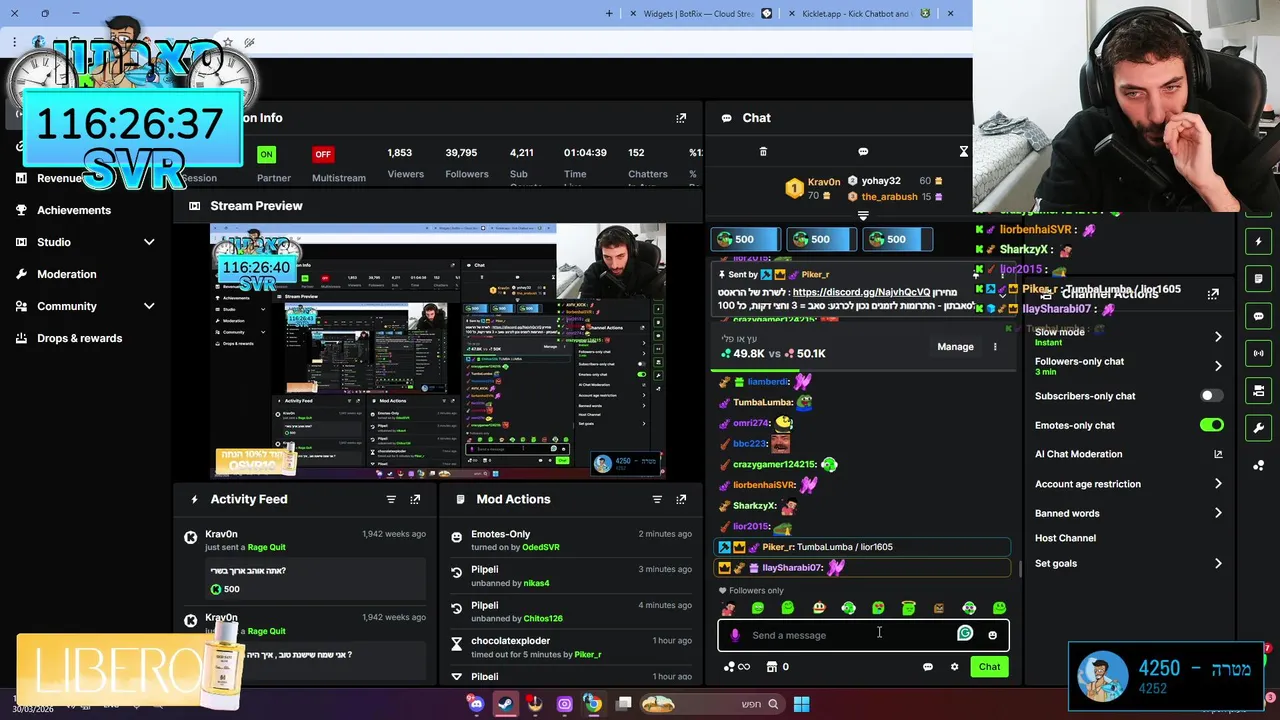Click the green ON Partner badge
Screen dimensions: 1280x720
coord(266,154)
